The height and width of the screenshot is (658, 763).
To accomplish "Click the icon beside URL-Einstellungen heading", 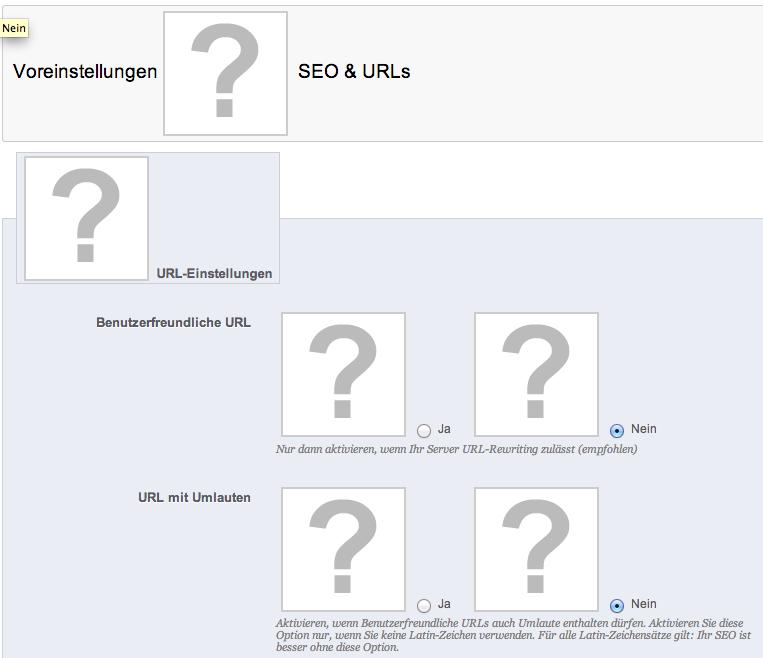I will pos(86,218).
